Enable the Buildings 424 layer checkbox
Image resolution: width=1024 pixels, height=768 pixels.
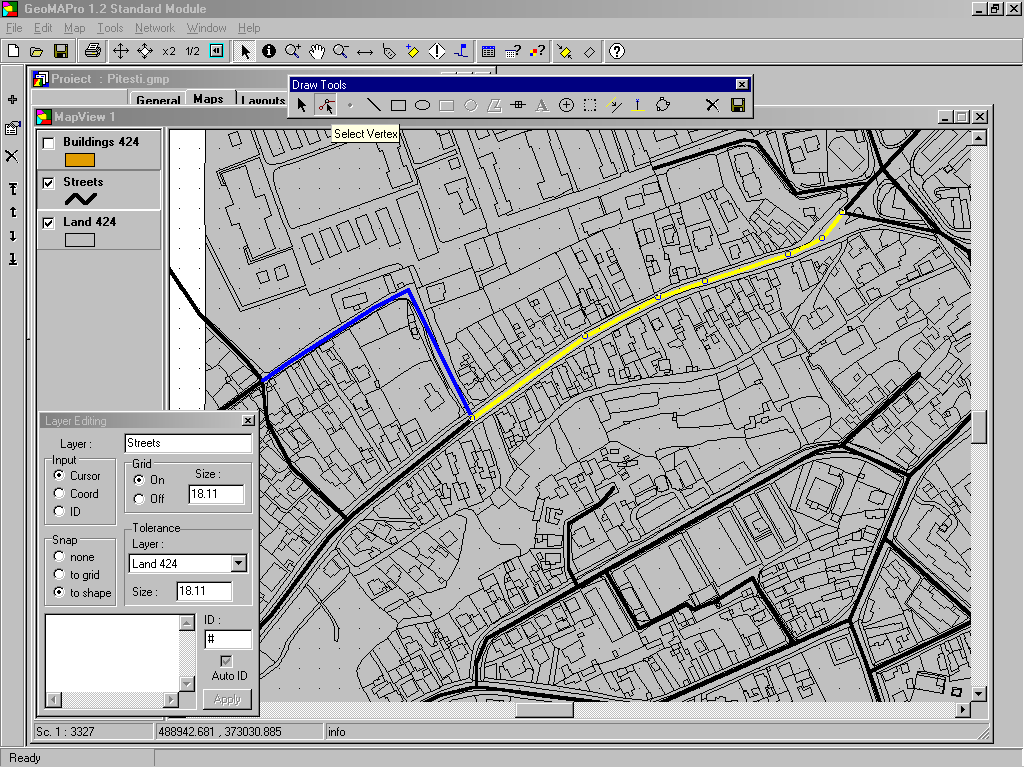click(48, 143)
